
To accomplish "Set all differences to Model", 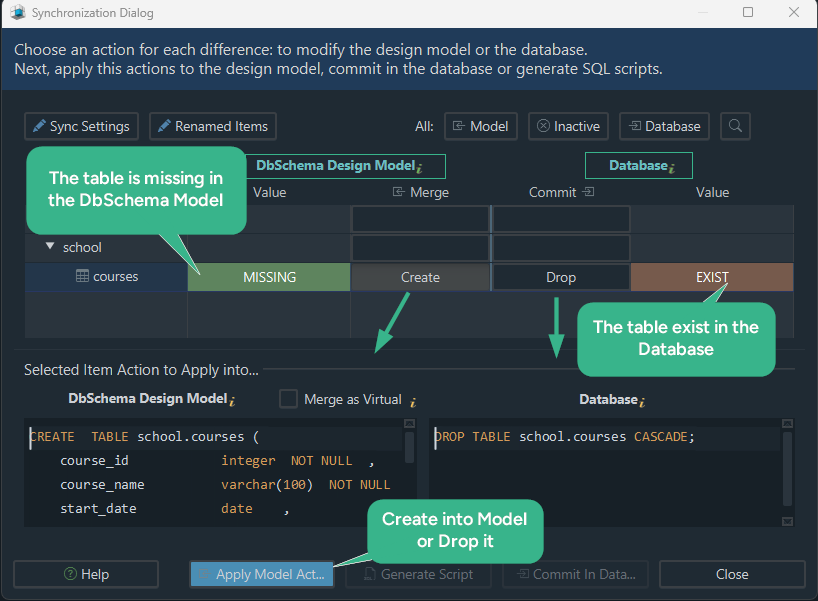I will (480, 126).
